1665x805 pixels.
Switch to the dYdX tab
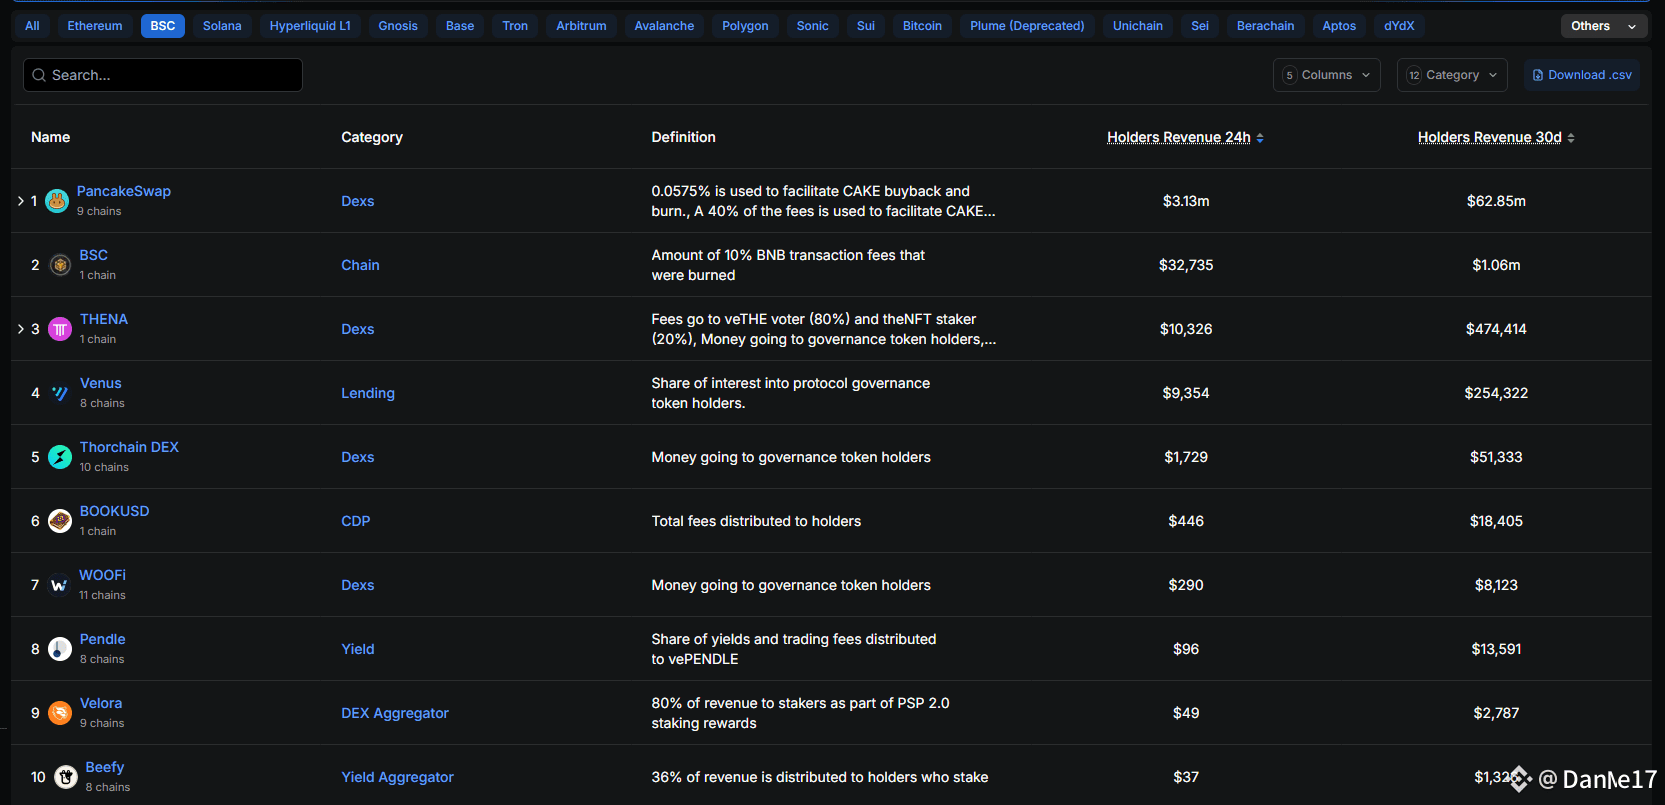[1399, 26]
